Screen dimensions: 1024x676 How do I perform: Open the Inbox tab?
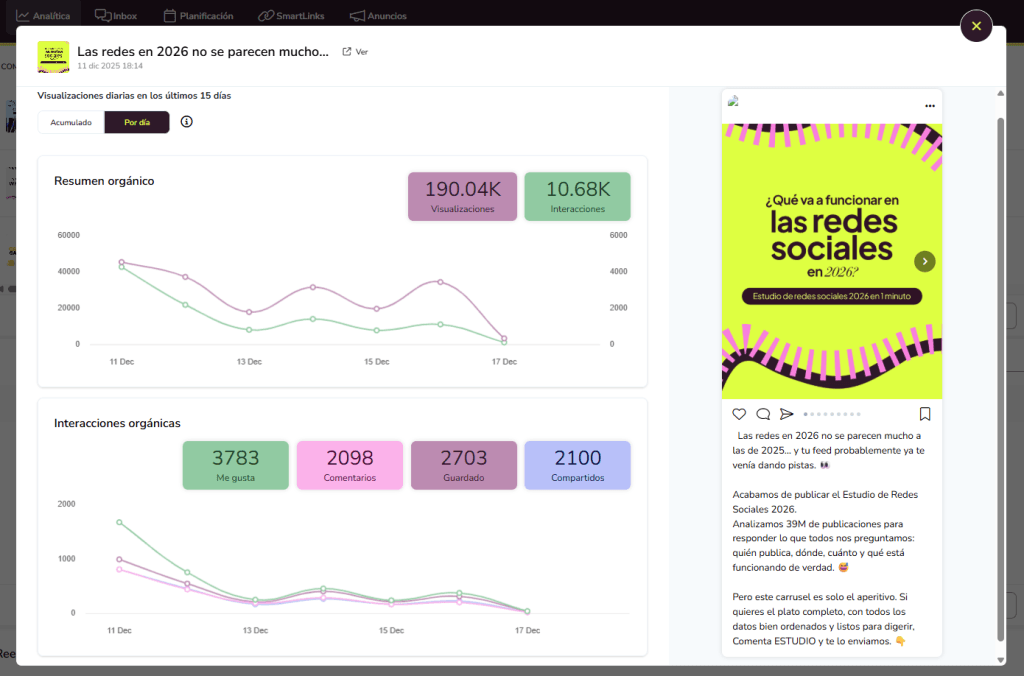(116, 16)
